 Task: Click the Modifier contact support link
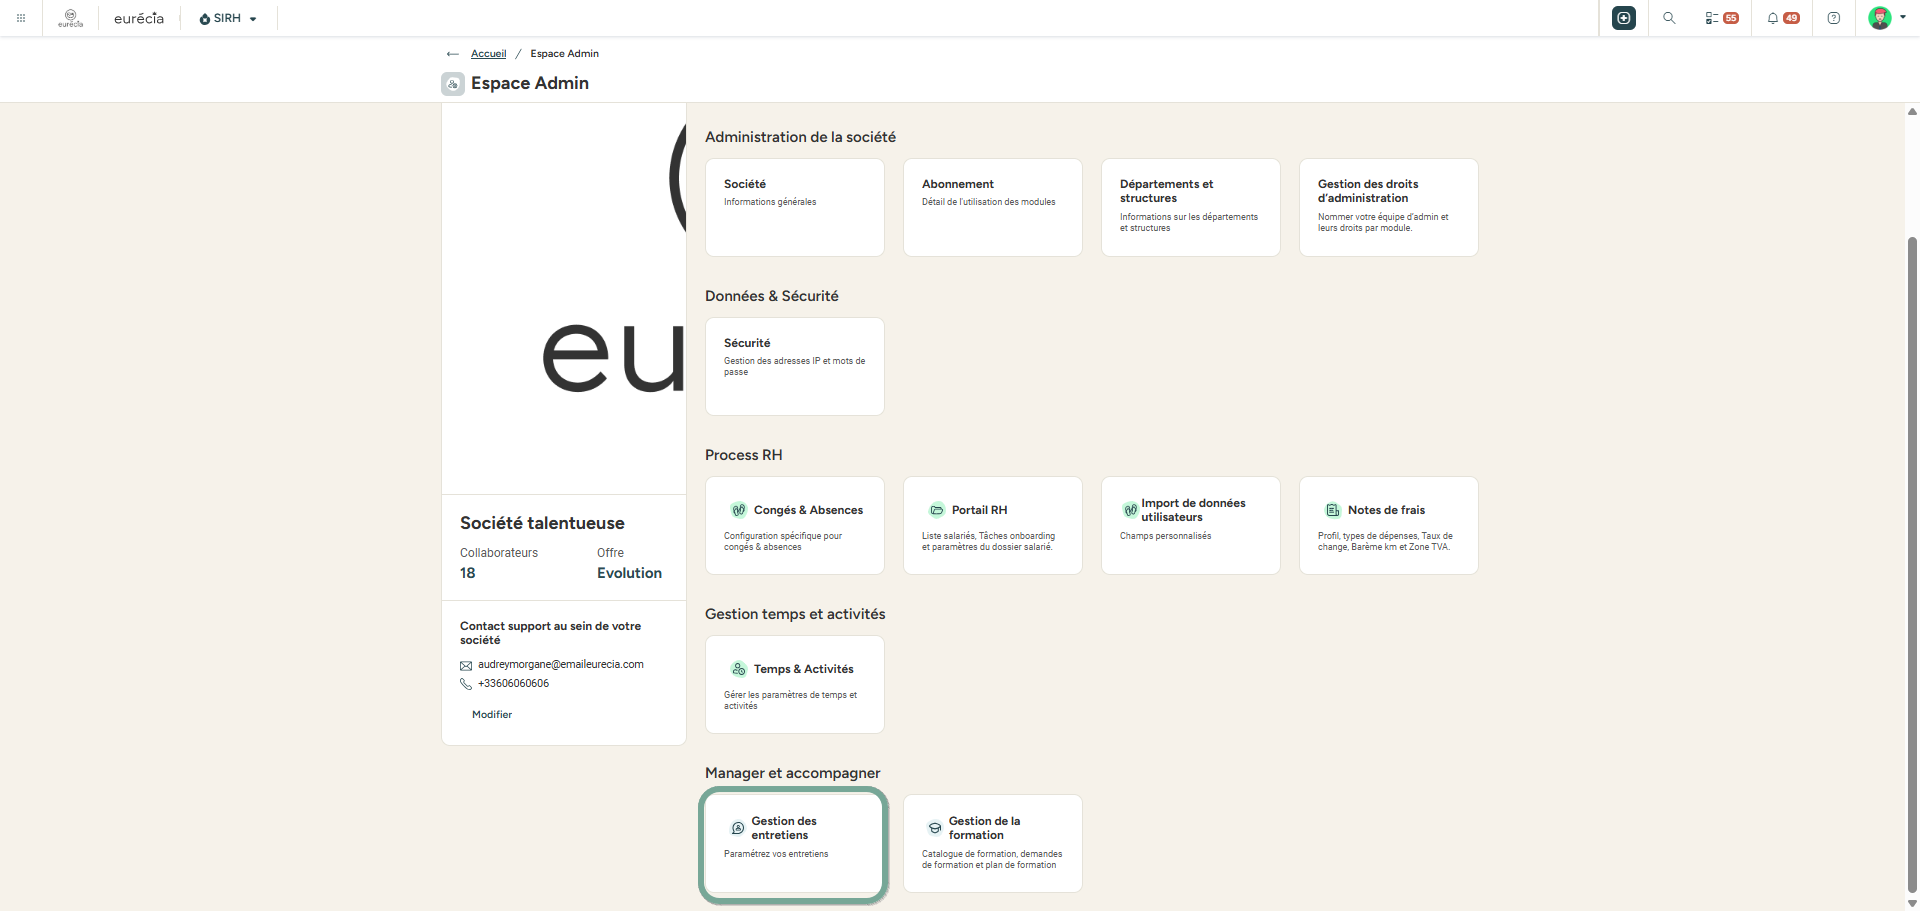(x=492, y=715)
